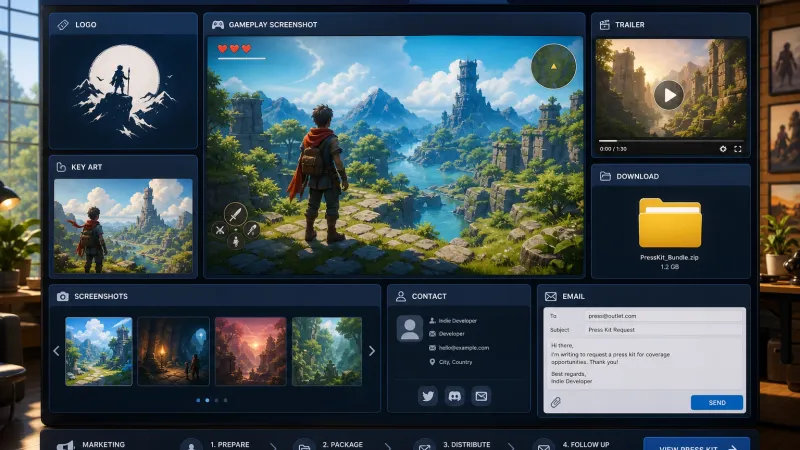Open trailer settings gear

723,149
